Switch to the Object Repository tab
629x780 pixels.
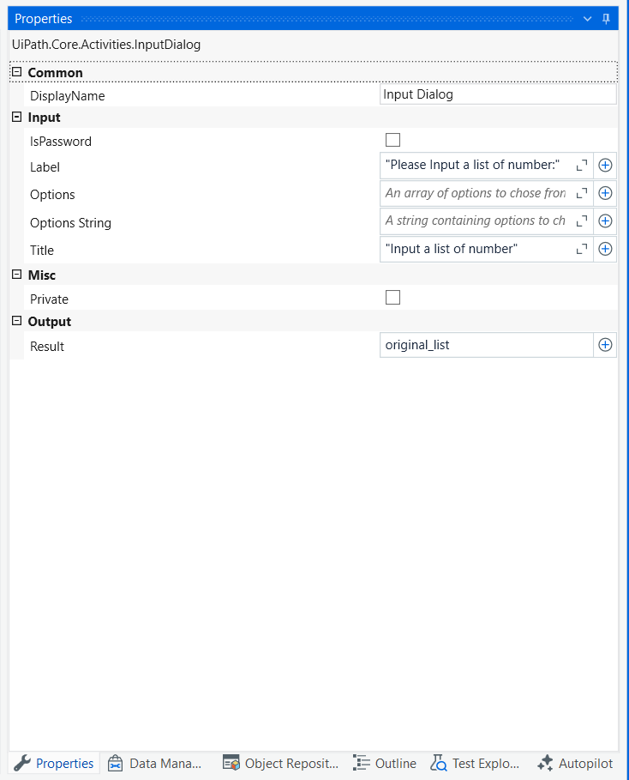click(x=281, y=763)
